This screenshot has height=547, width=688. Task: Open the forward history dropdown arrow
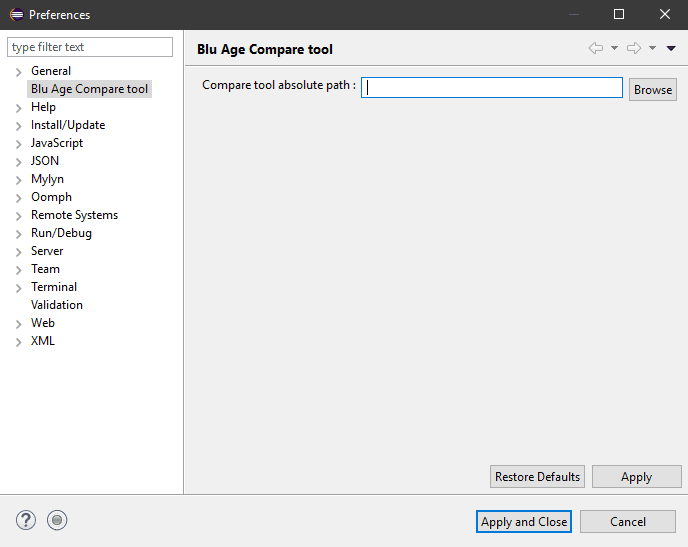pyautogui.click(x=652, y=48)
